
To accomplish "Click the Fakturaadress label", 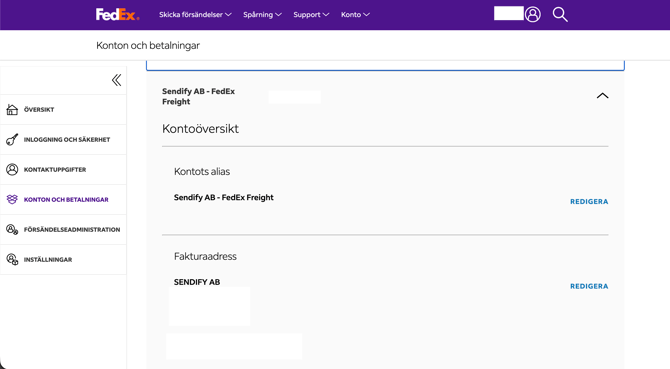I will tap(205, 256).
